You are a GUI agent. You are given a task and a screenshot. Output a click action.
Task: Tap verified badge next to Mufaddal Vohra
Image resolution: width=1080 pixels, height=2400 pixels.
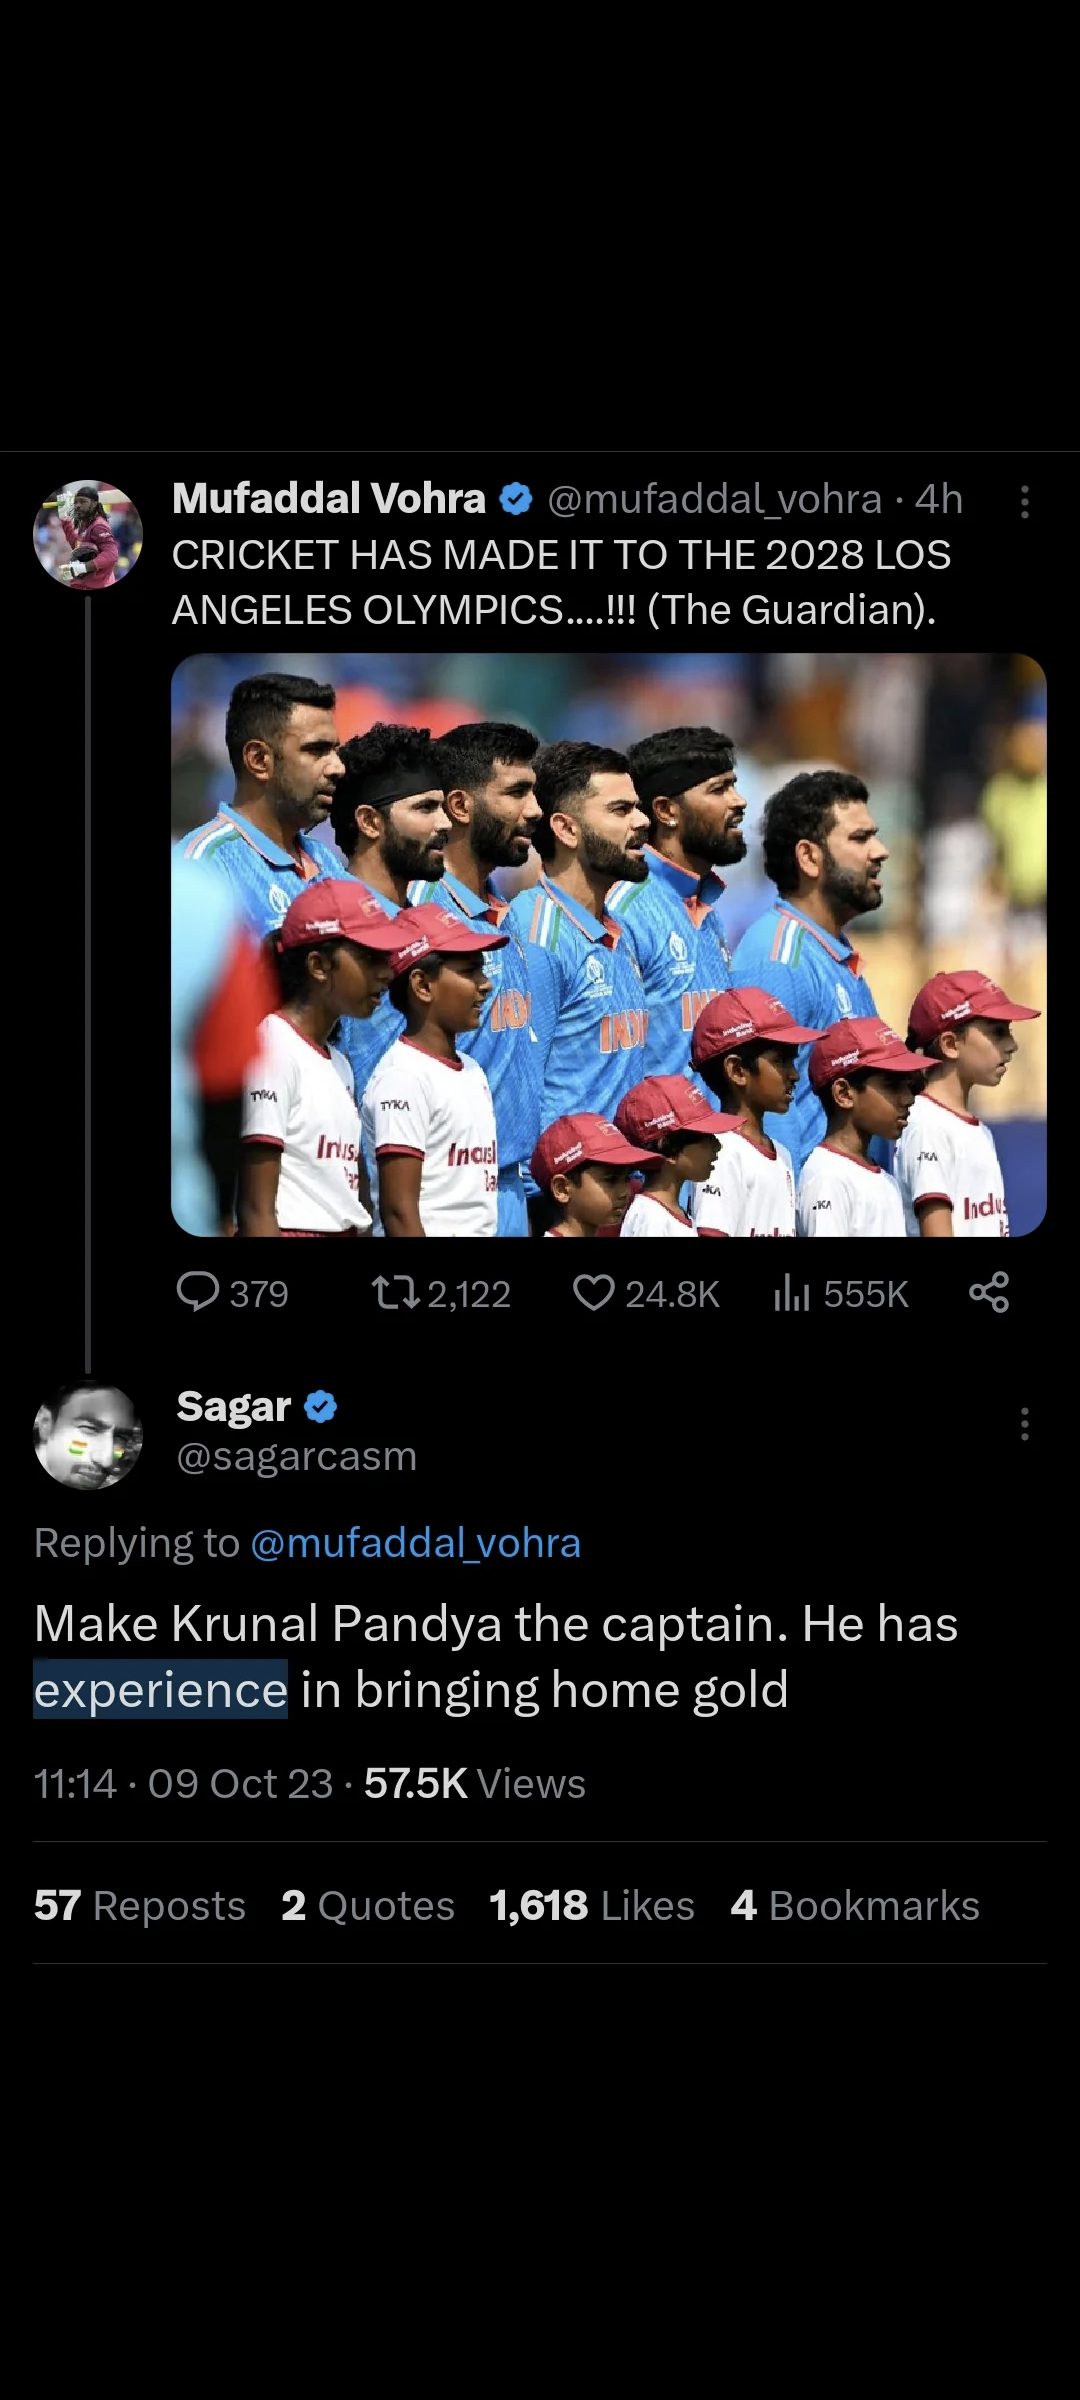[515, 498]
